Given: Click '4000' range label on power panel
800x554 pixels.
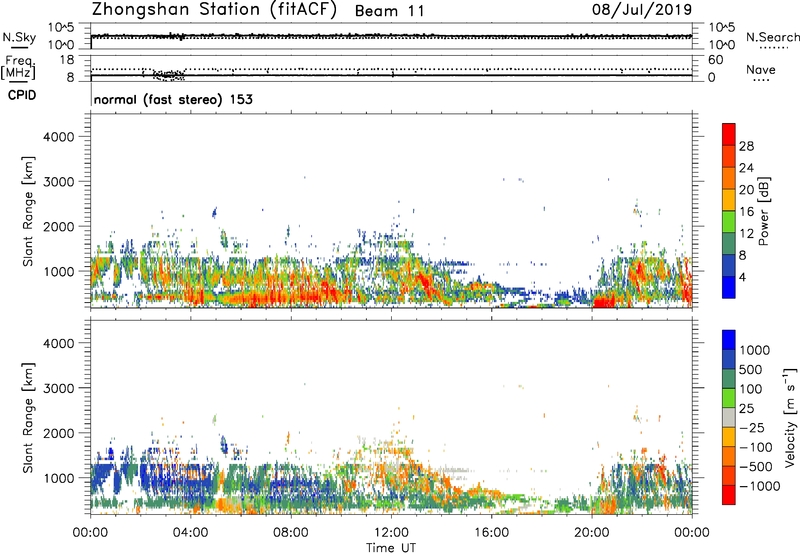Looking at the screenshot, I should [x=59, y=137].
